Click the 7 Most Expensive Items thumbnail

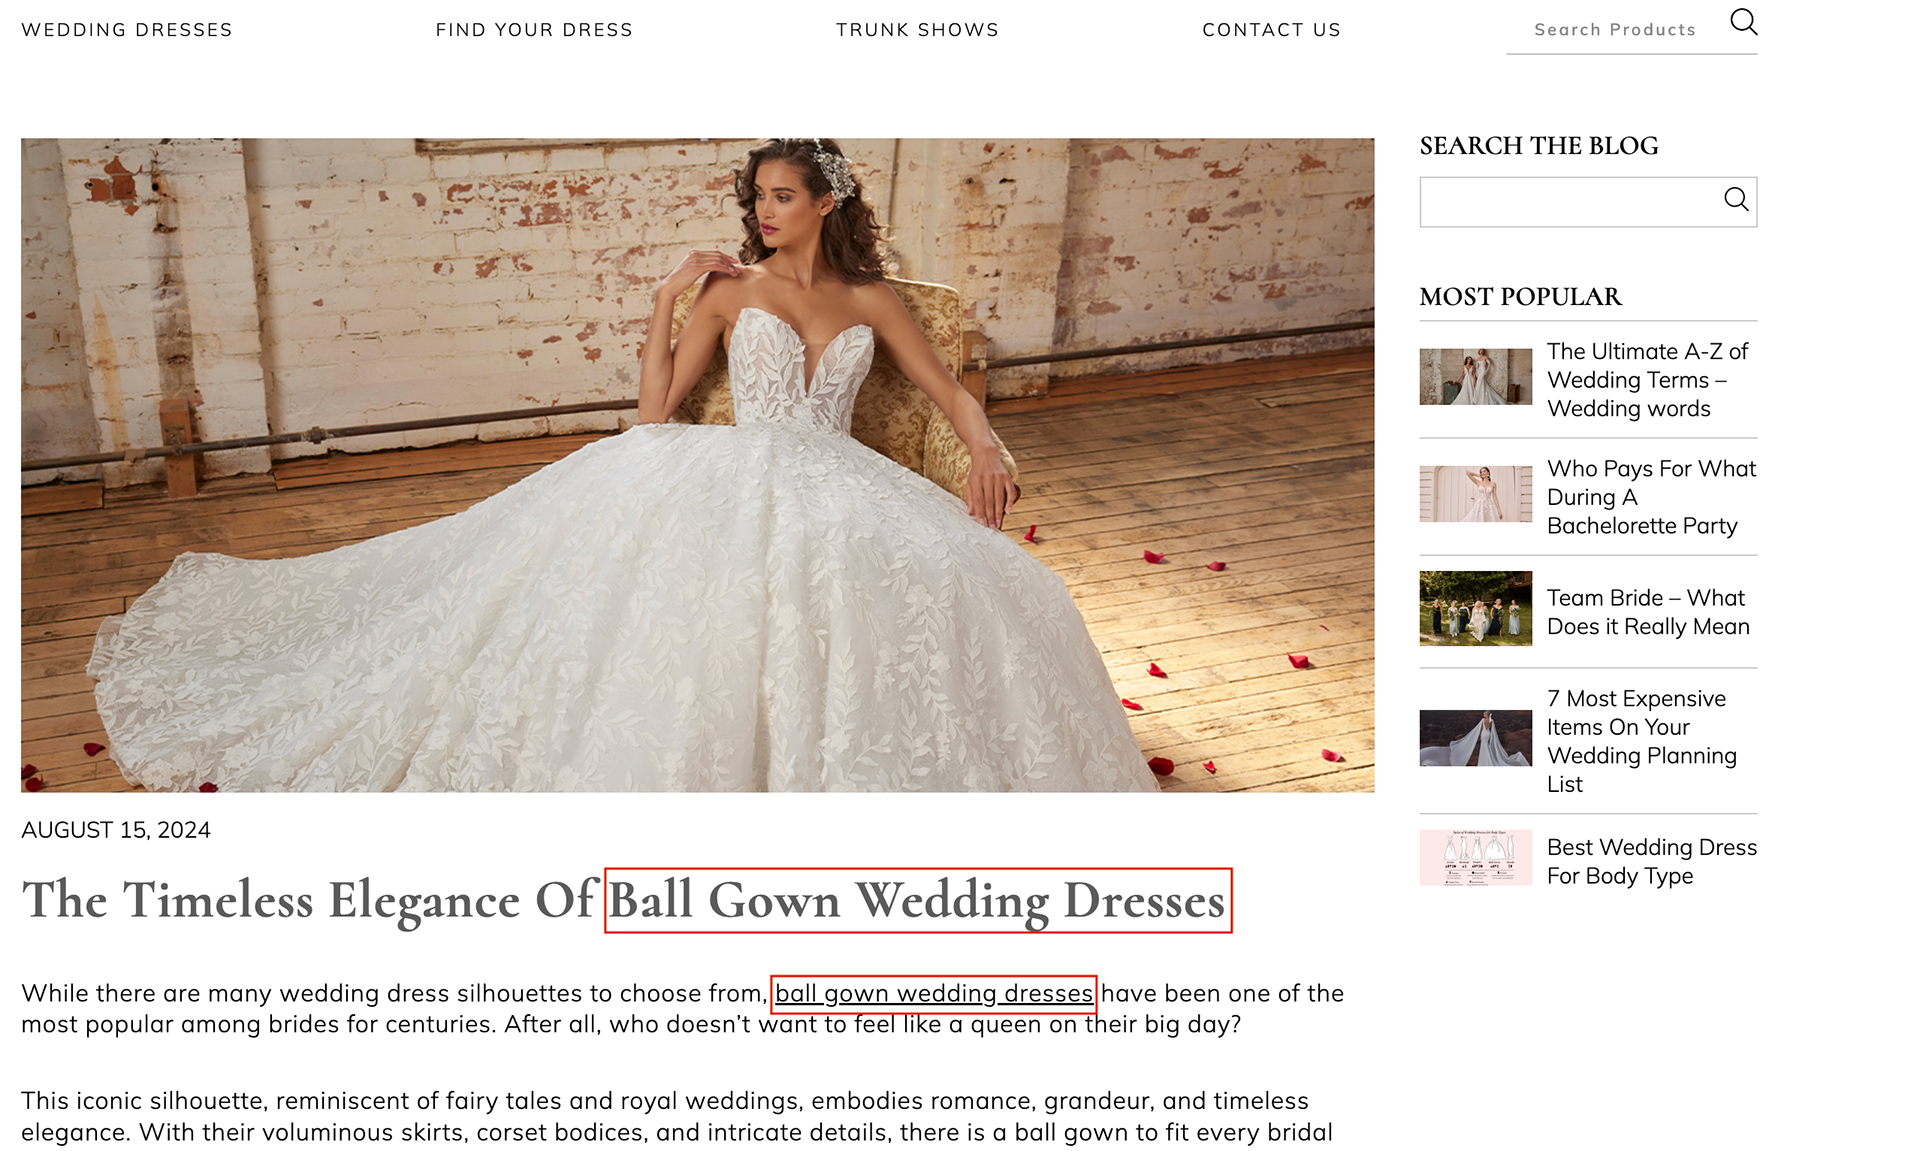[x=1475, y=738]
